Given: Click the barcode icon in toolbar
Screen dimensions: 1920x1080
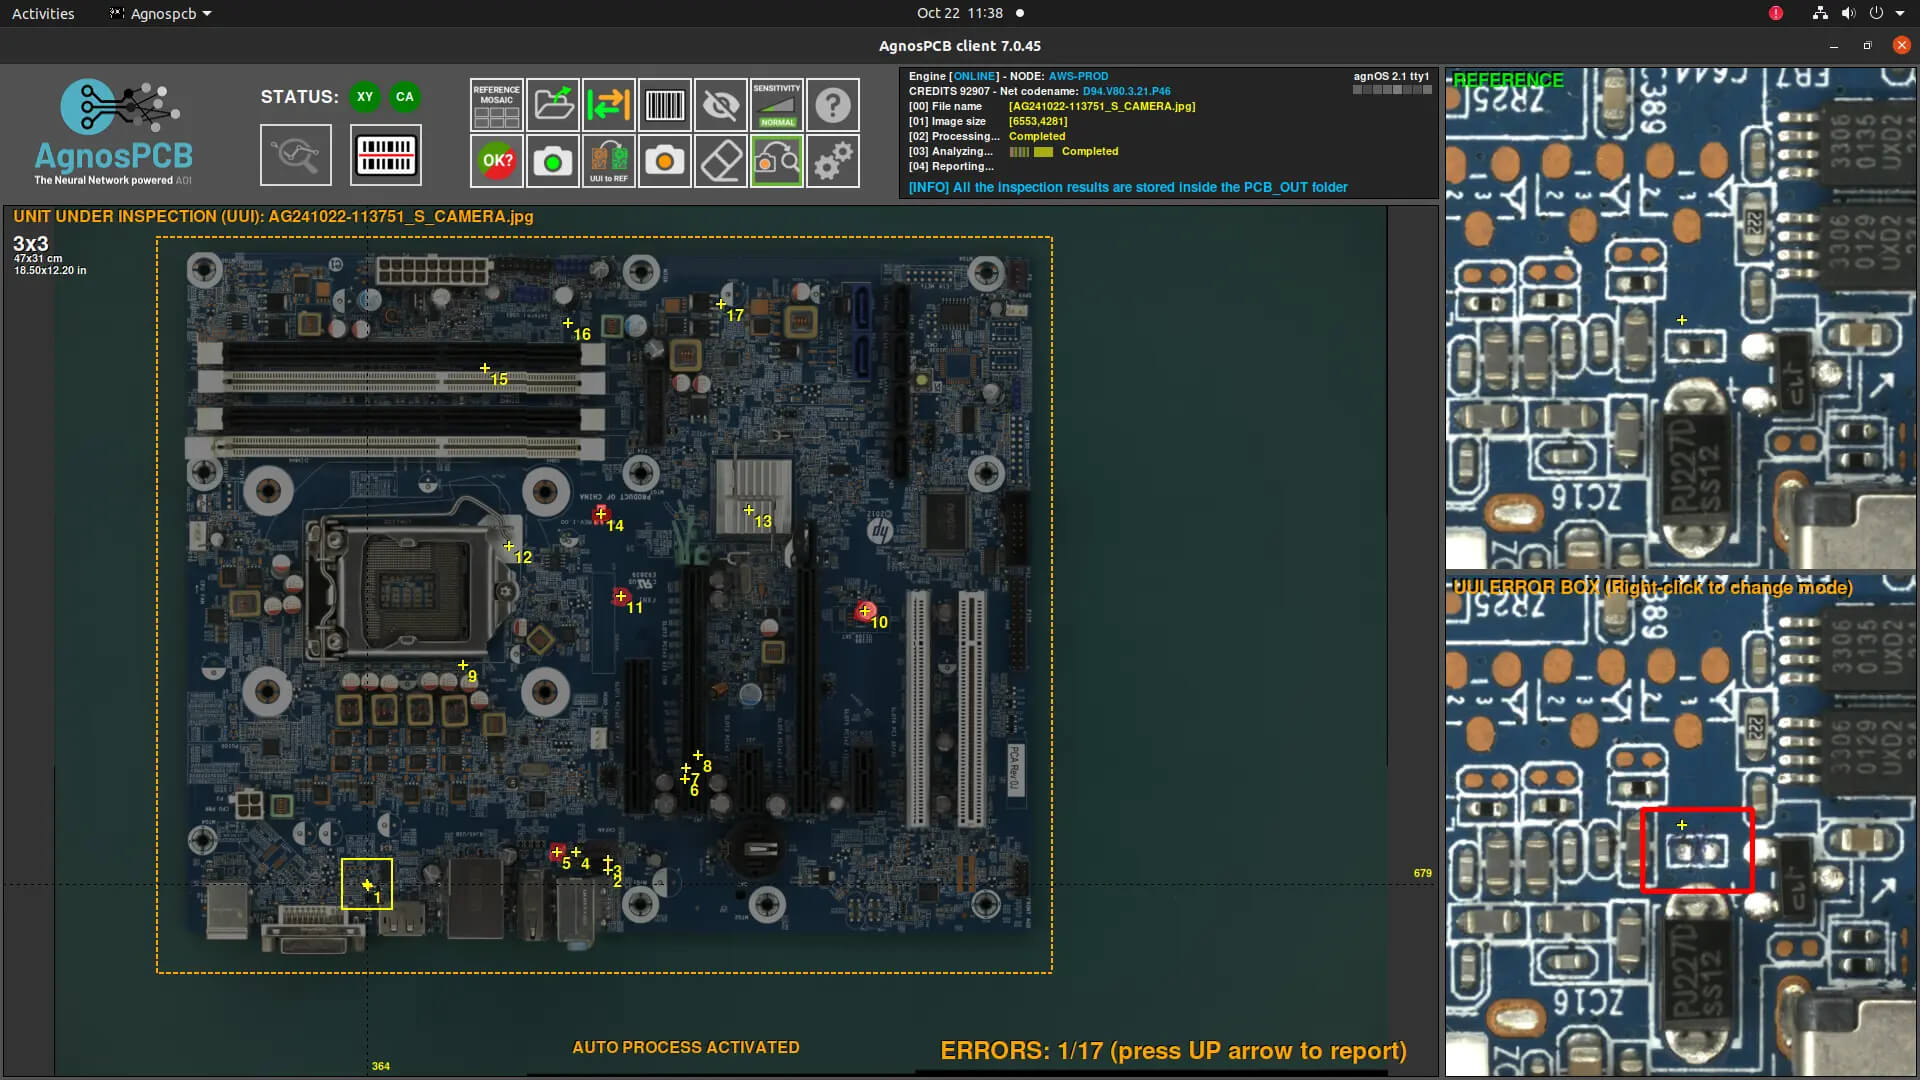Looking at the screenshot, I should 665,105.
